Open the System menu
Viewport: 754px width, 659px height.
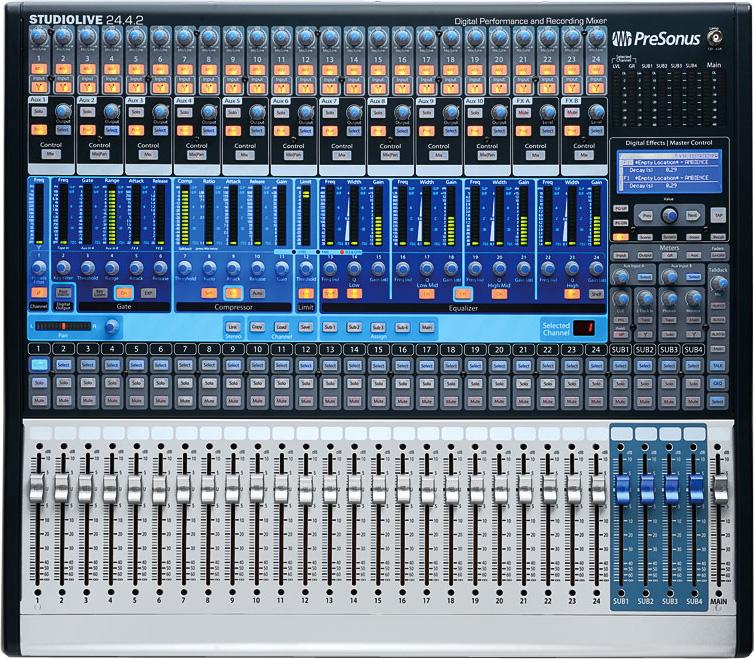pos(669,237)
